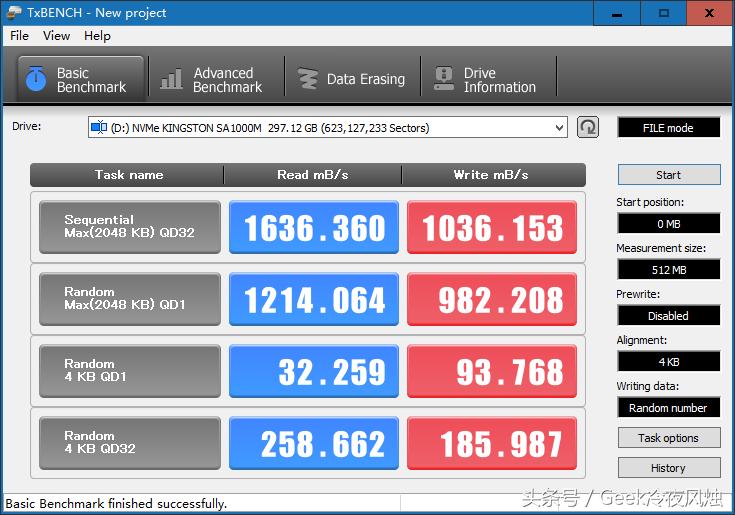This screenshot has height=515, width=735.
Task: Show benchmark History
Action: (x=668, y=468)
